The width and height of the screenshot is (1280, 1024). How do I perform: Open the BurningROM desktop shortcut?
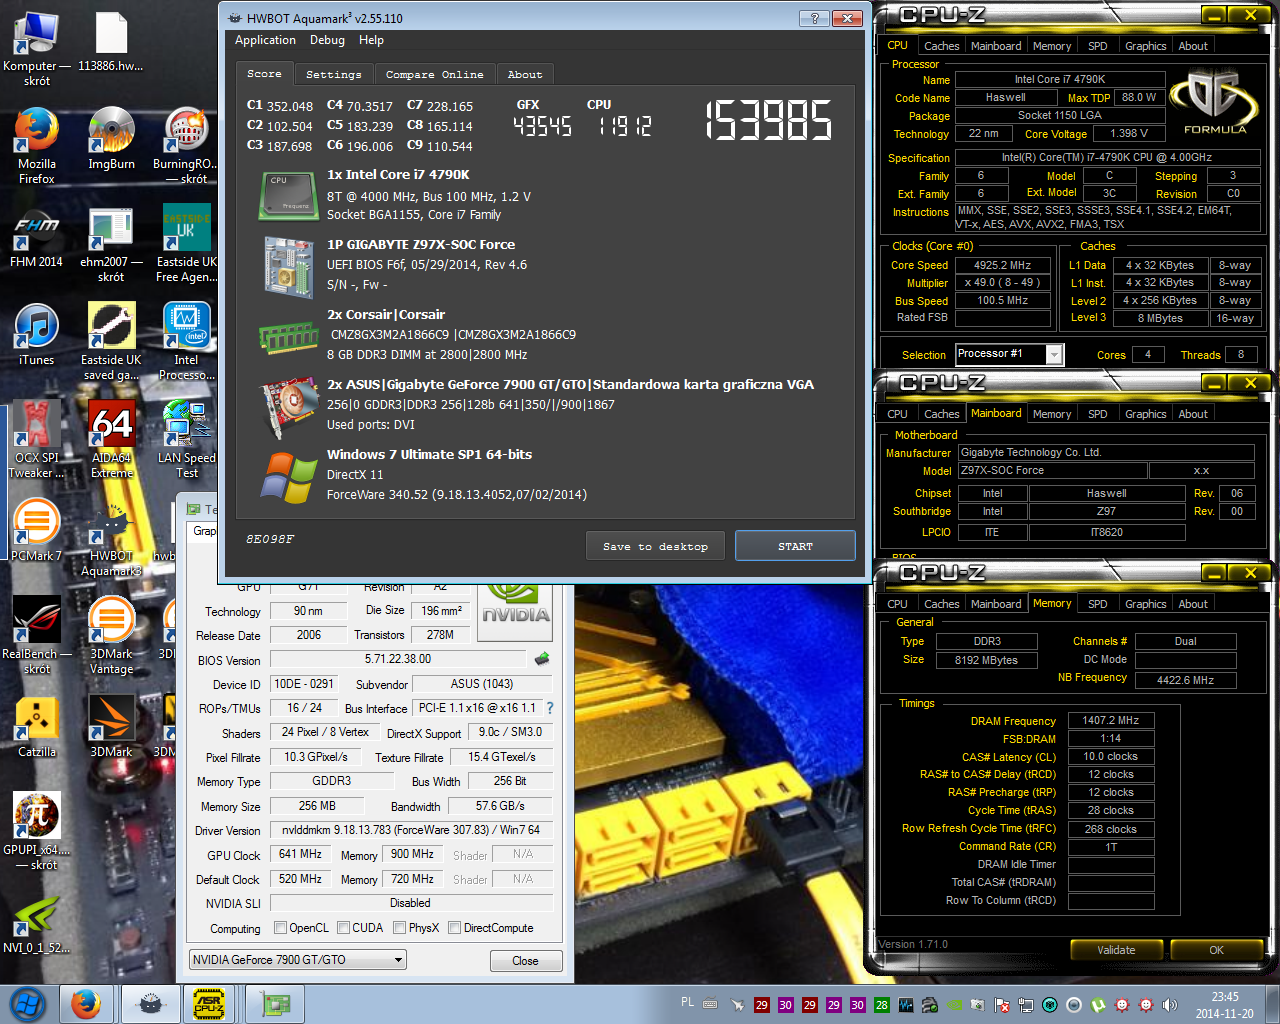tap(185, 146)
